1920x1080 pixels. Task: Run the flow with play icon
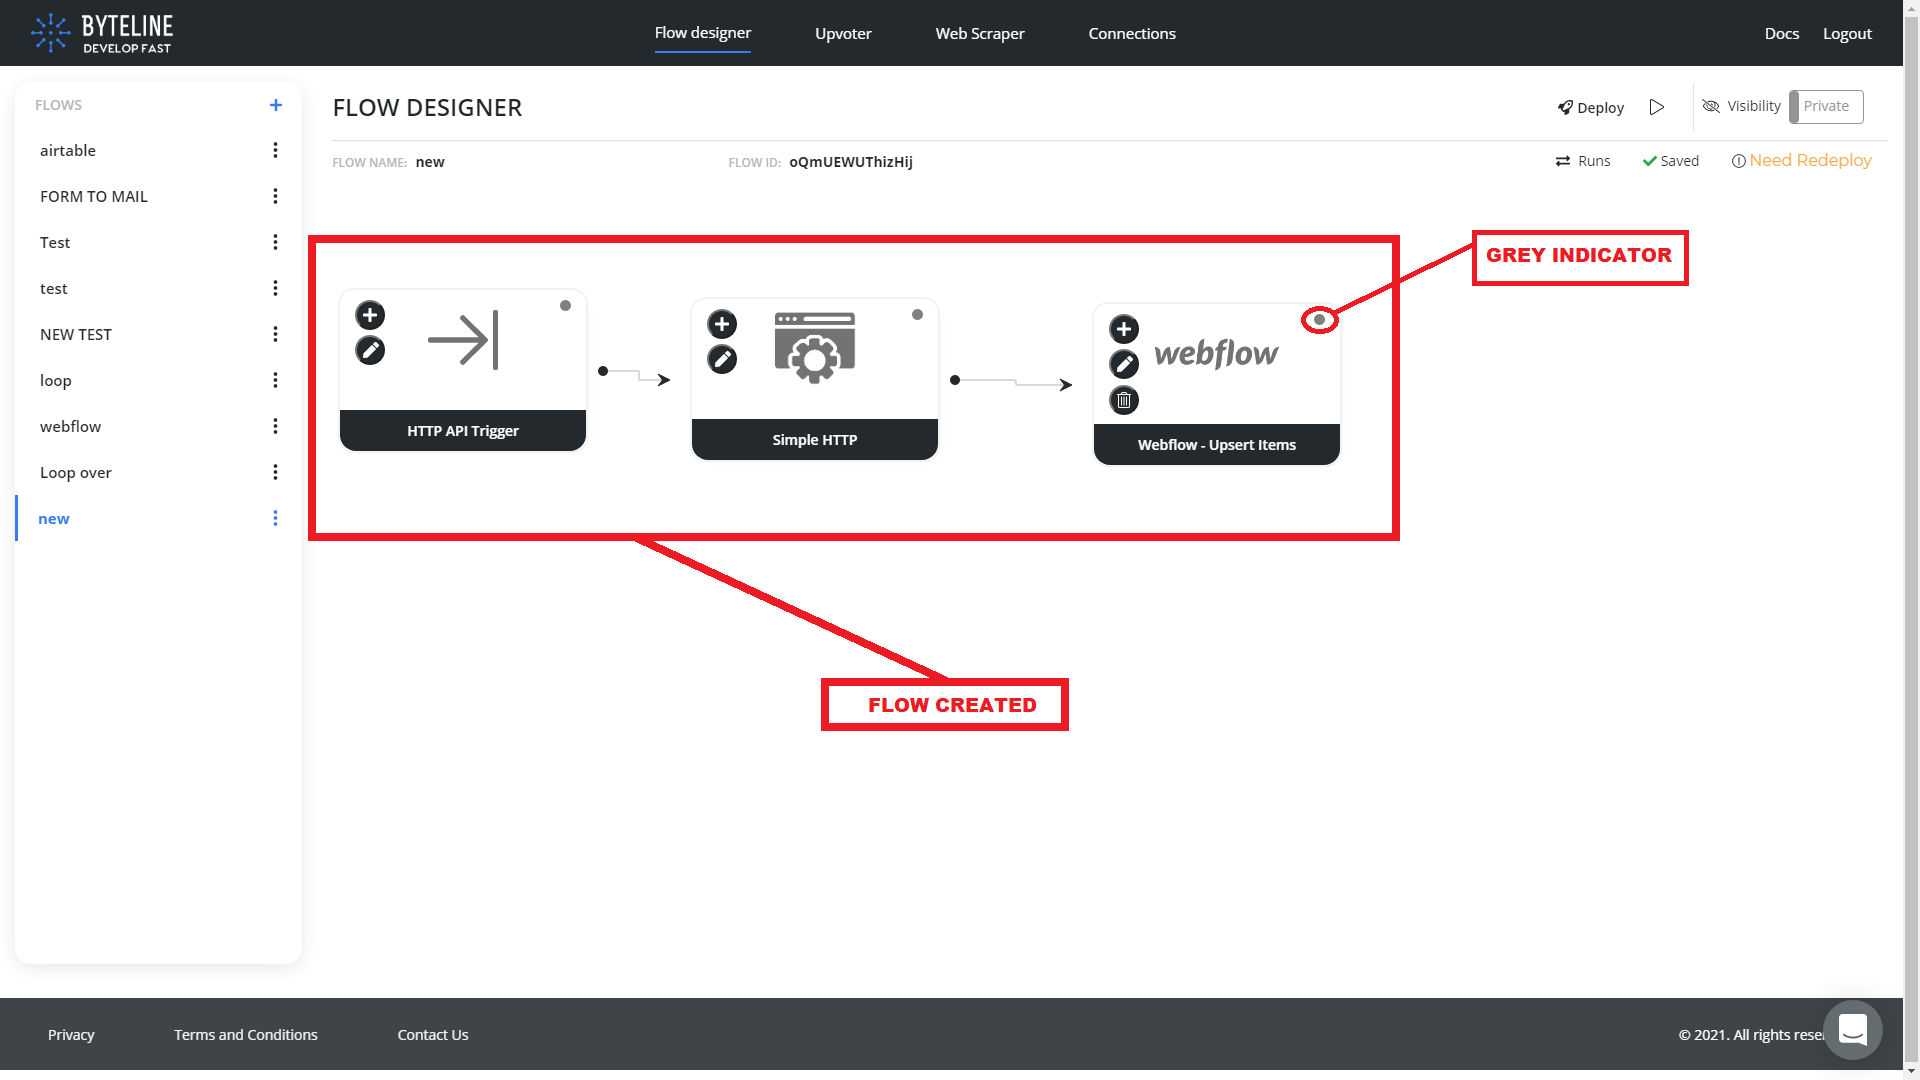[x=1657, y=107]
